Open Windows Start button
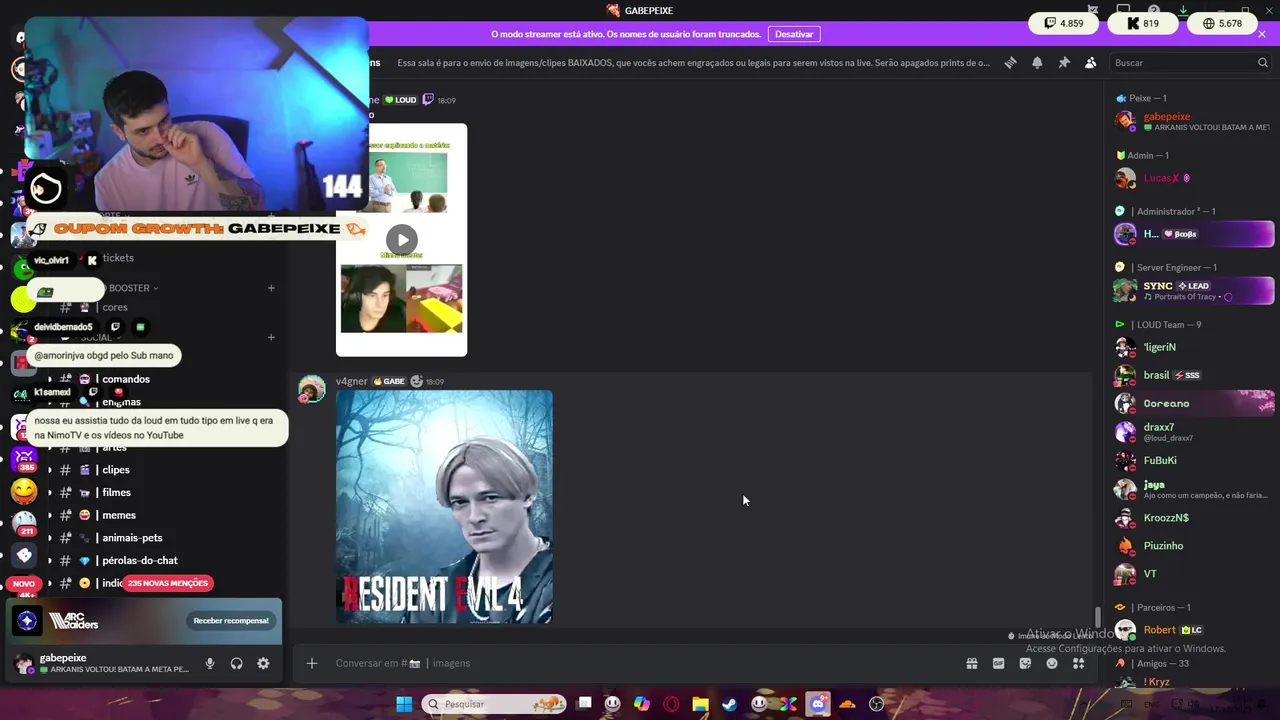This screenshot has width=1280, height=720. (404, 704)
